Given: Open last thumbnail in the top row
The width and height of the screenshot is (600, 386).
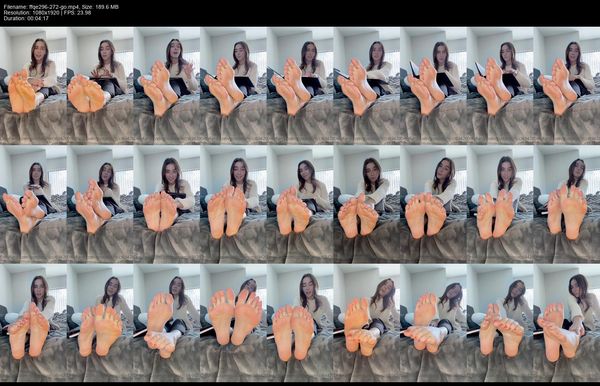Looking at the screenshot, I should point(567,85).
